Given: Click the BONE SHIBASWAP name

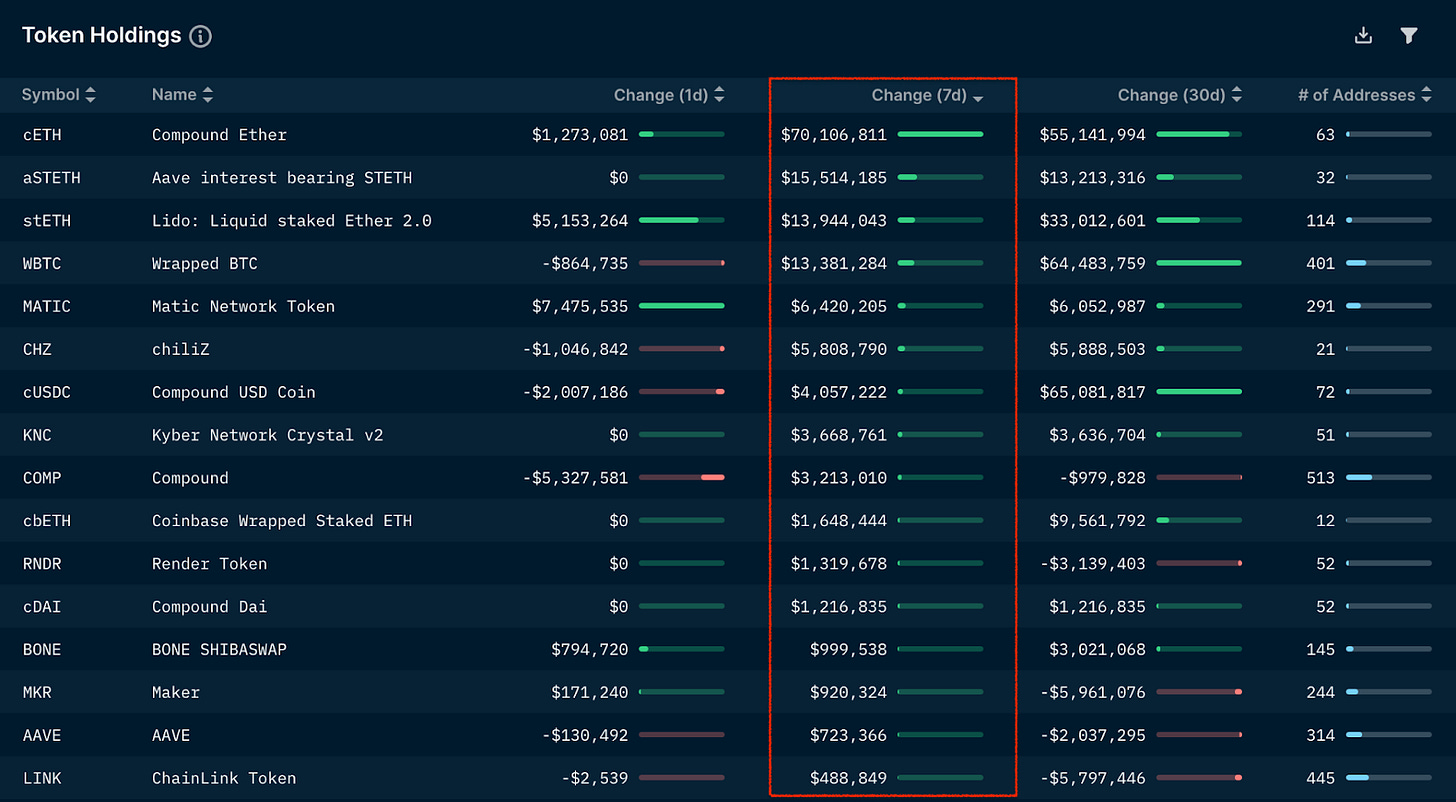Looking at the screenshot, I should 219,651.
